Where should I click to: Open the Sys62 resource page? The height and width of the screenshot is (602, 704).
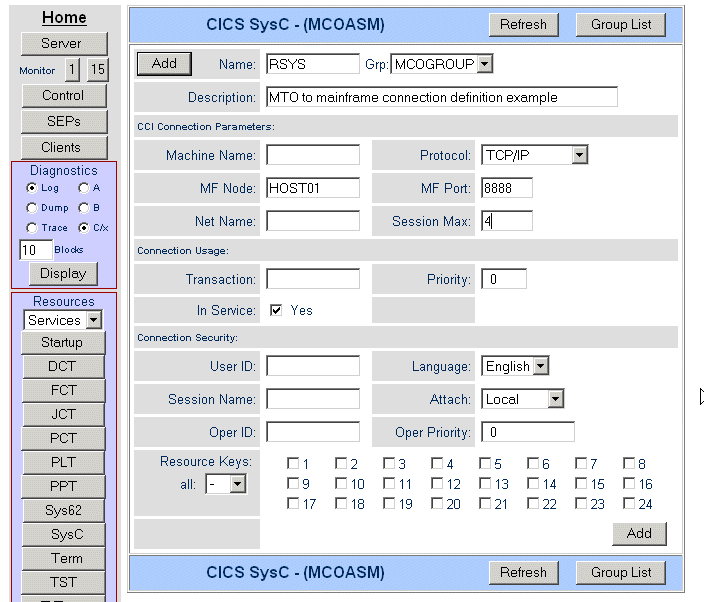(x=63, y=510)
